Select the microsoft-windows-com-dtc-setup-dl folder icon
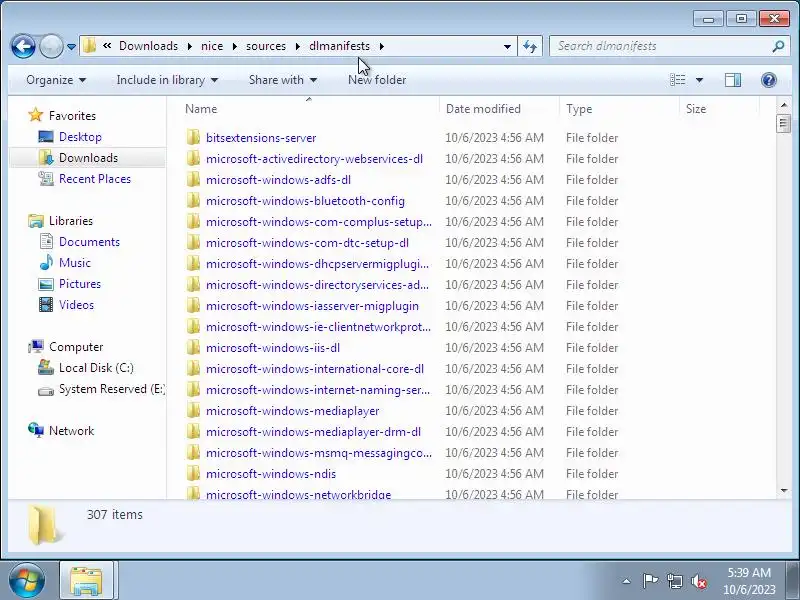The image size is (800, 600). pos(193,242)
